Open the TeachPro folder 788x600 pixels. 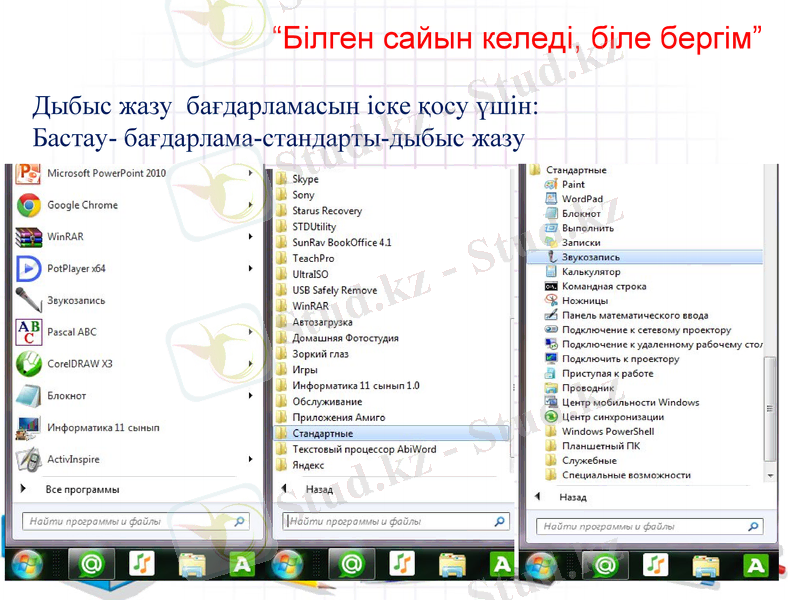(x=305, y=258)
